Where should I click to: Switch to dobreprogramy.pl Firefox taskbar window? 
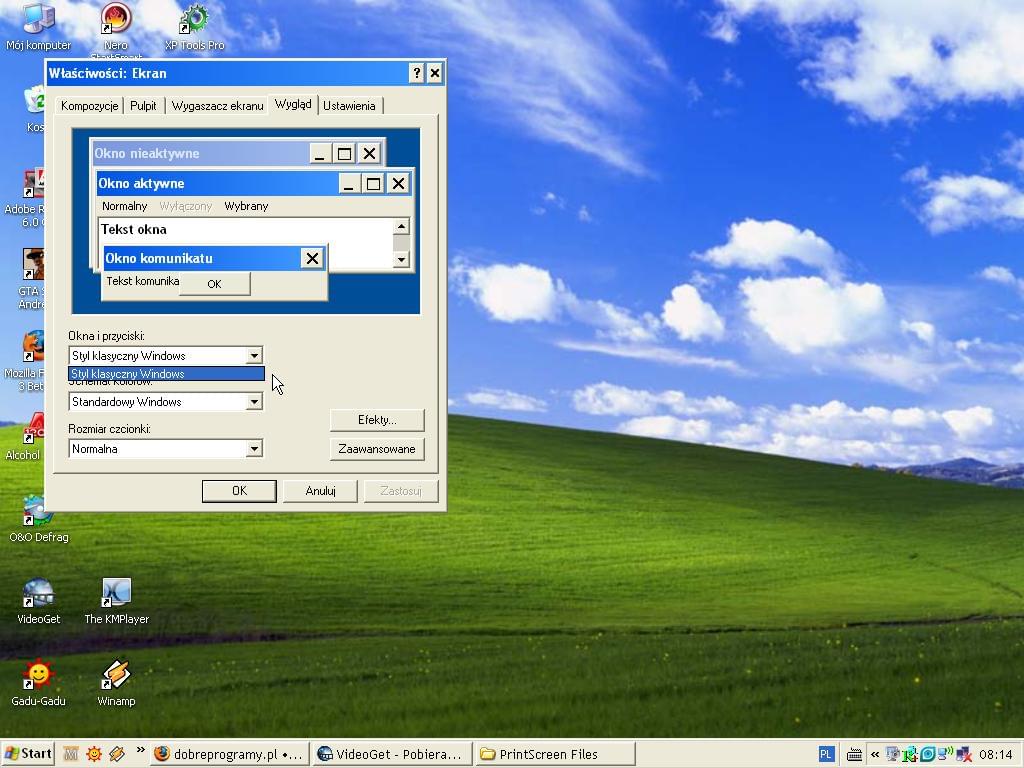click(x=229, y=754)
